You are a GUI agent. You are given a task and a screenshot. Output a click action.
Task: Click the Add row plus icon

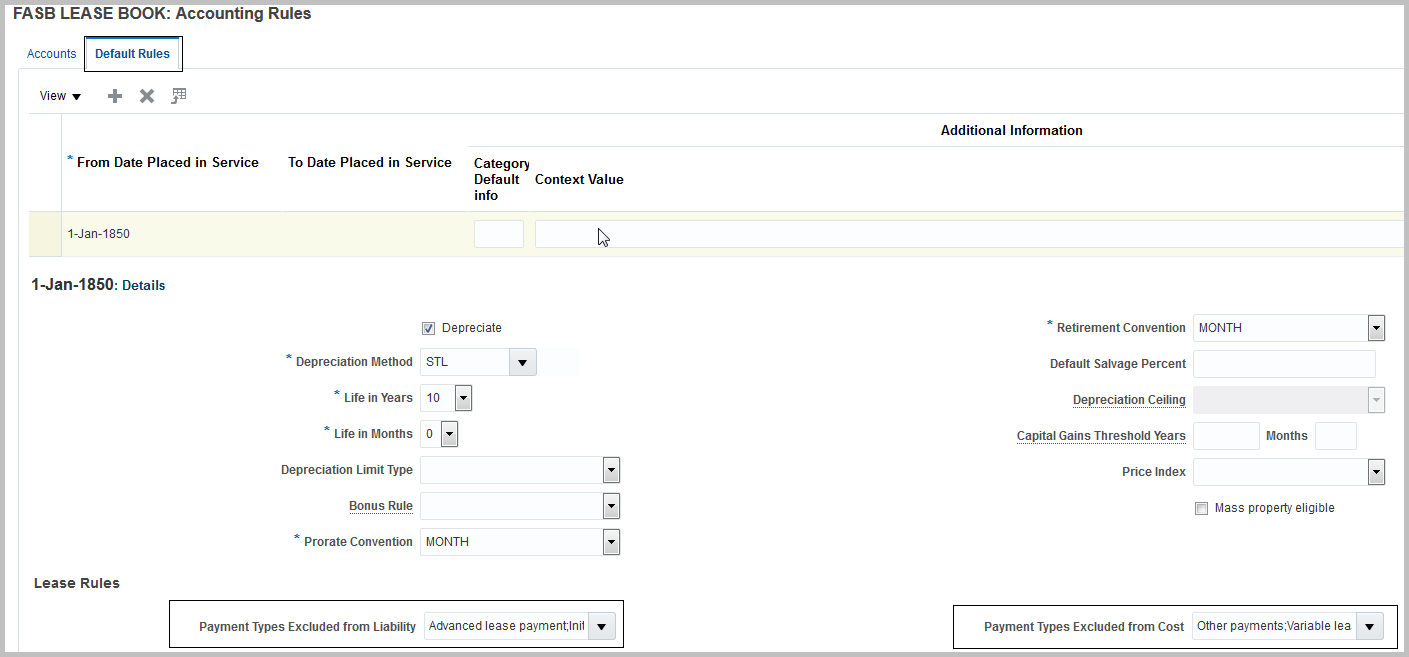click(115, 96)
